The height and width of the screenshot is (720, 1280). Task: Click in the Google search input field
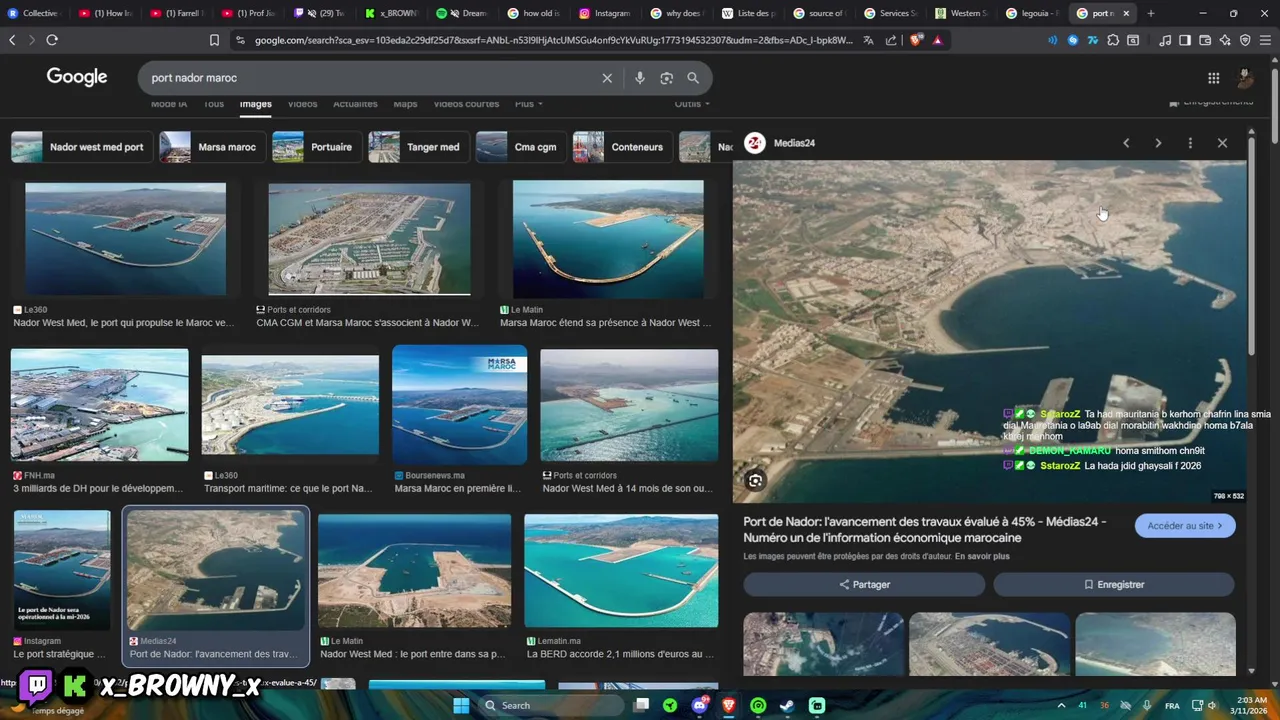click(x=370, y=78)
